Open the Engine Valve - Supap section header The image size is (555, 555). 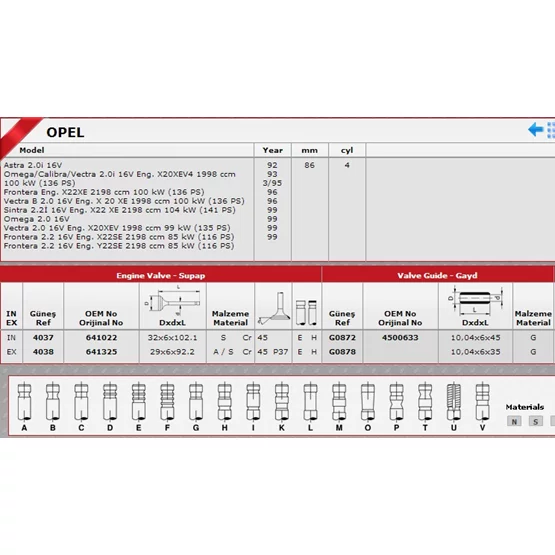click(x=161, y=275)
